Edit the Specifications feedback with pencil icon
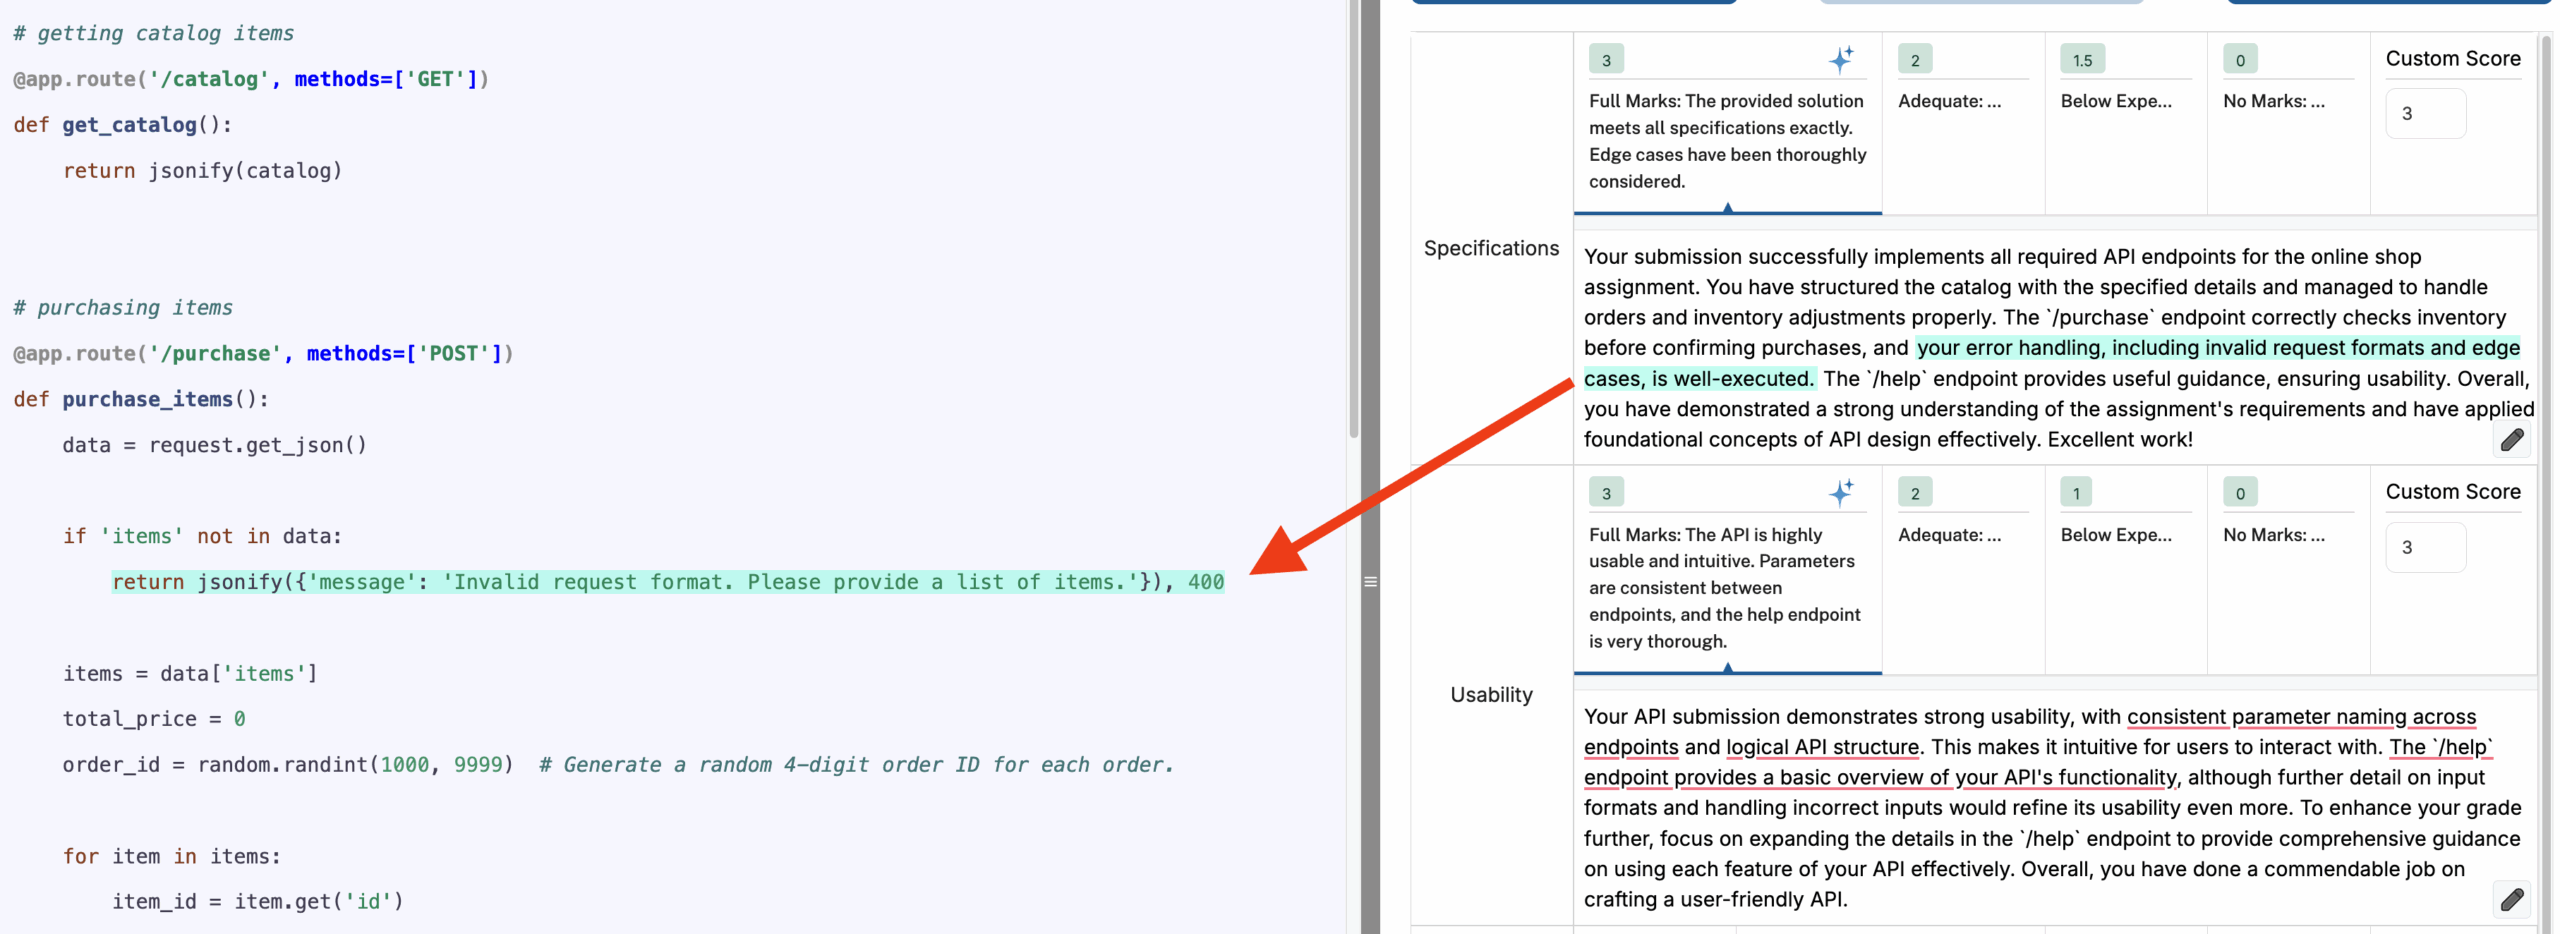 pos(2511,440)
